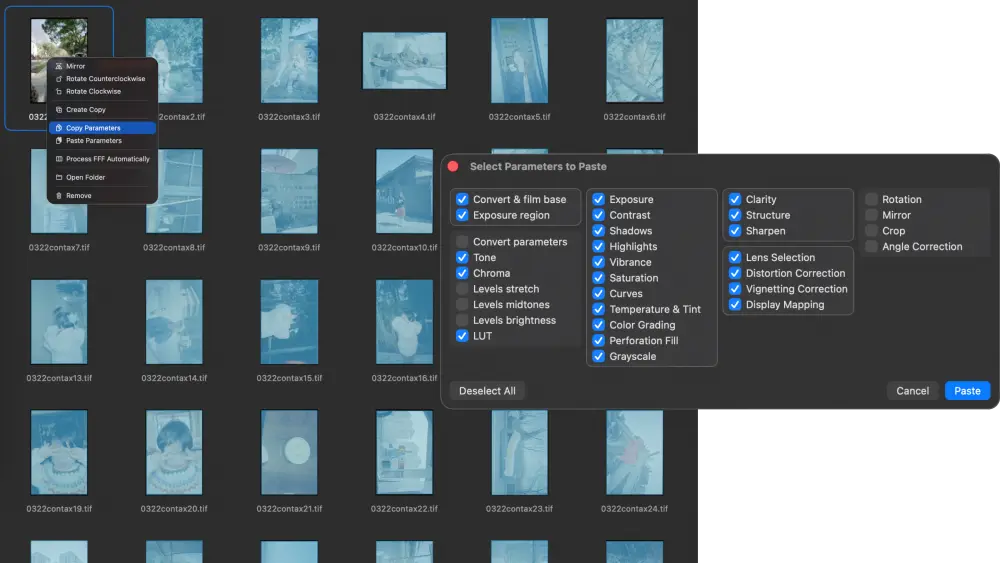Click the Rotate Counterclockwise icon
The height and width of the screenshot is (563, 1000).
pos(59,79)
